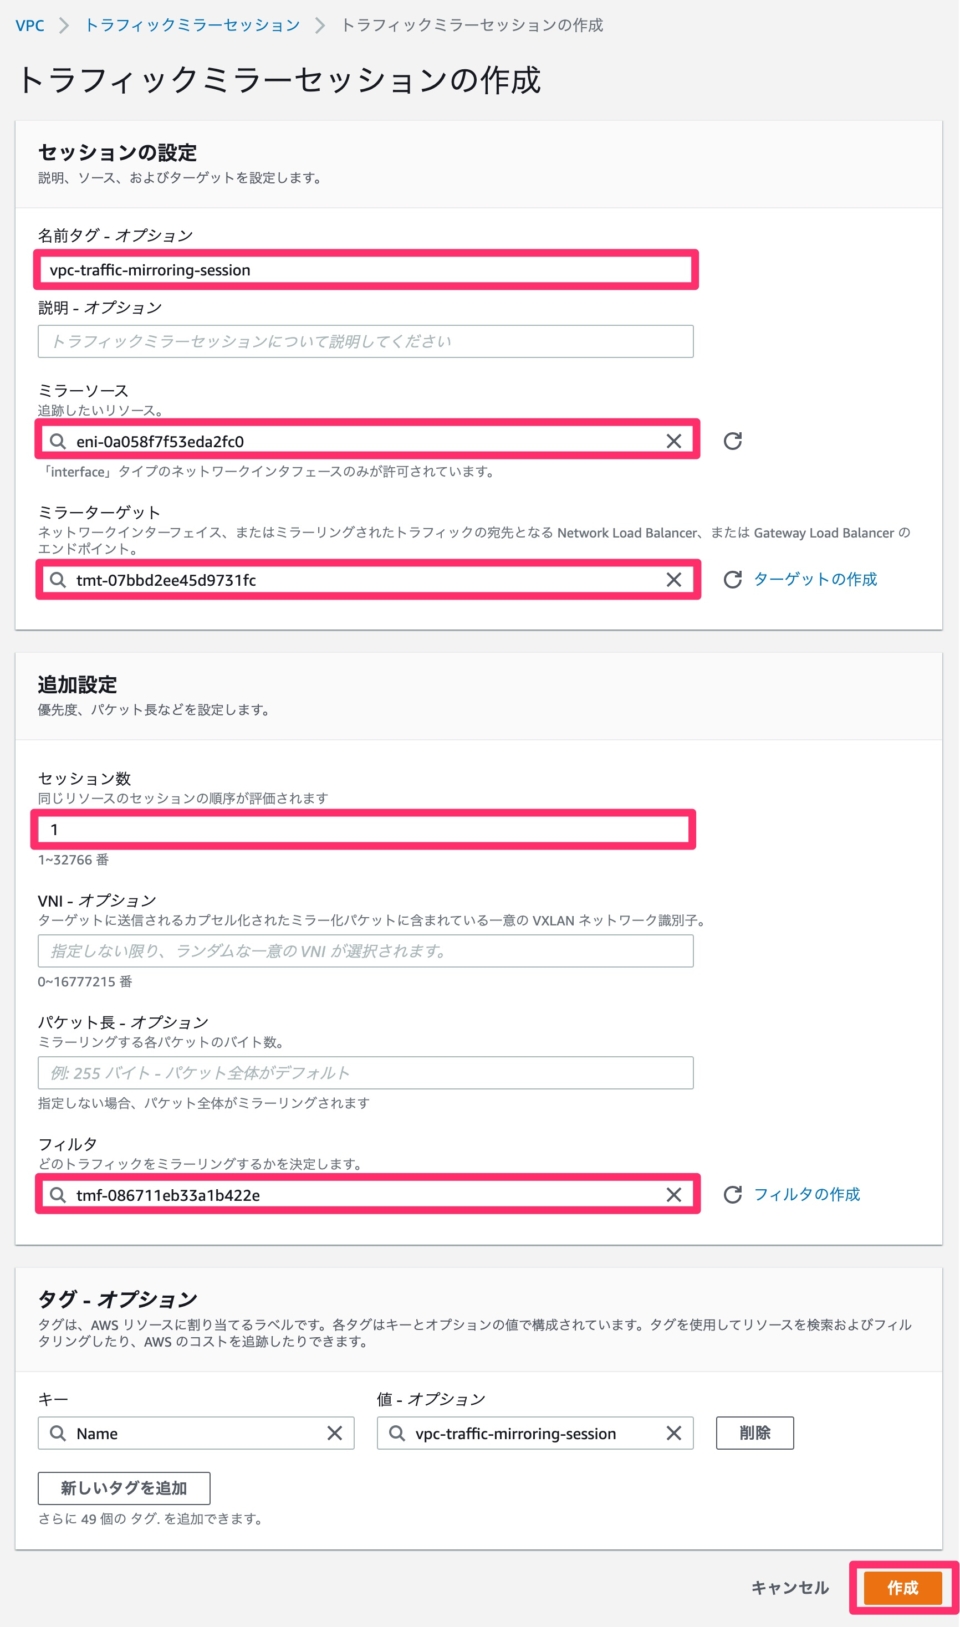Clear the mirror target tmt-07bbd2ee45d9731fc value

coord(675,578)
